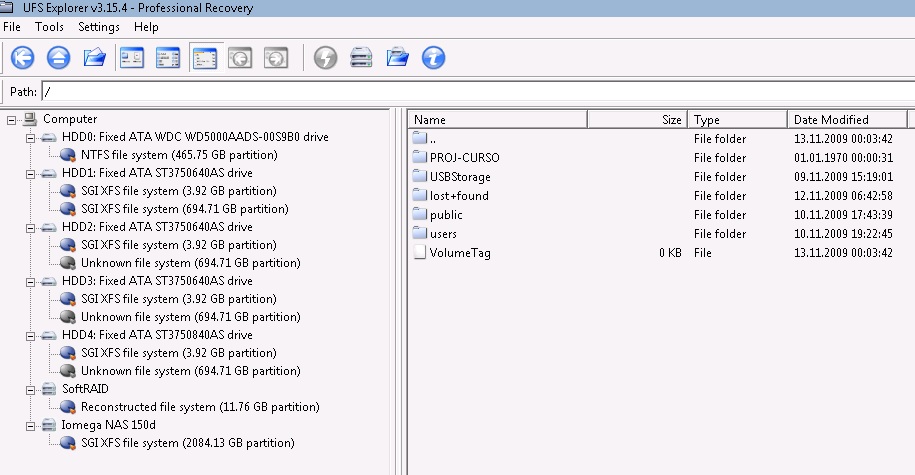Image resolution: width=915 pixels, height=475 pixels.
Task: Click the users date 10.11.2009 19:22:45
Action: coord(843,234)
